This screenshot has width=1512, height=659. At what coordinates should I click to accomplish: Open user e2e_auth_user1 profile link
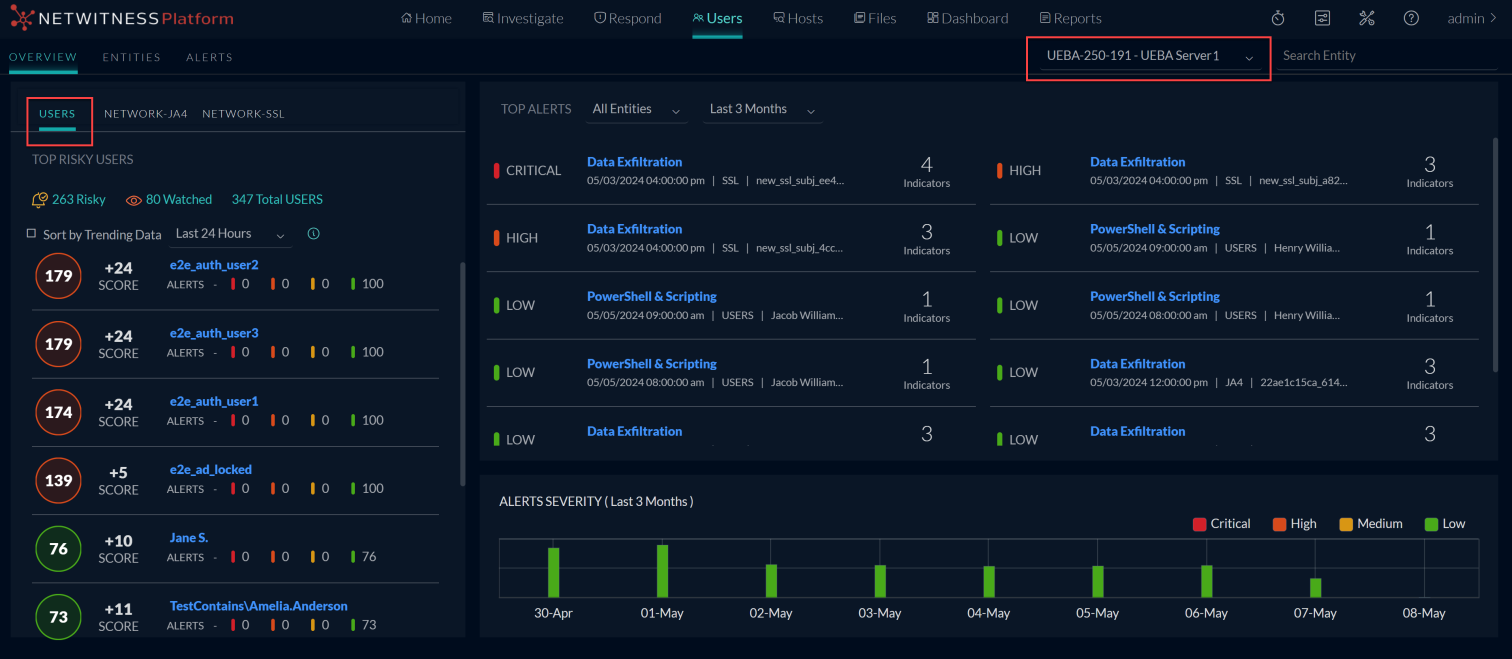pos(214,401)
